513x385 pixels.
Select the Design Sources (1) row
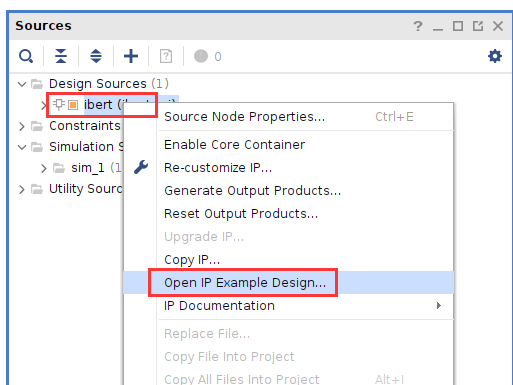[109, 84]
